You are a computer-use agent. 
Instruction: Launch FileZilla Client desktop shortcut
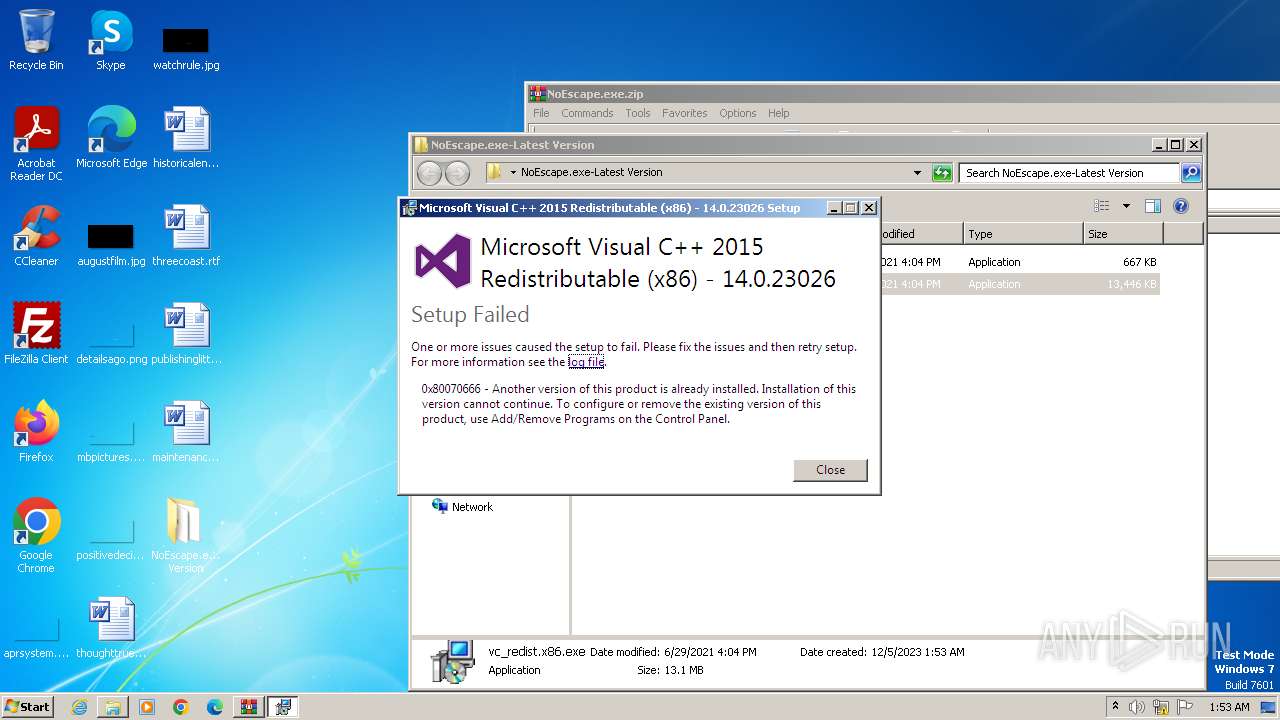[36, 333]
